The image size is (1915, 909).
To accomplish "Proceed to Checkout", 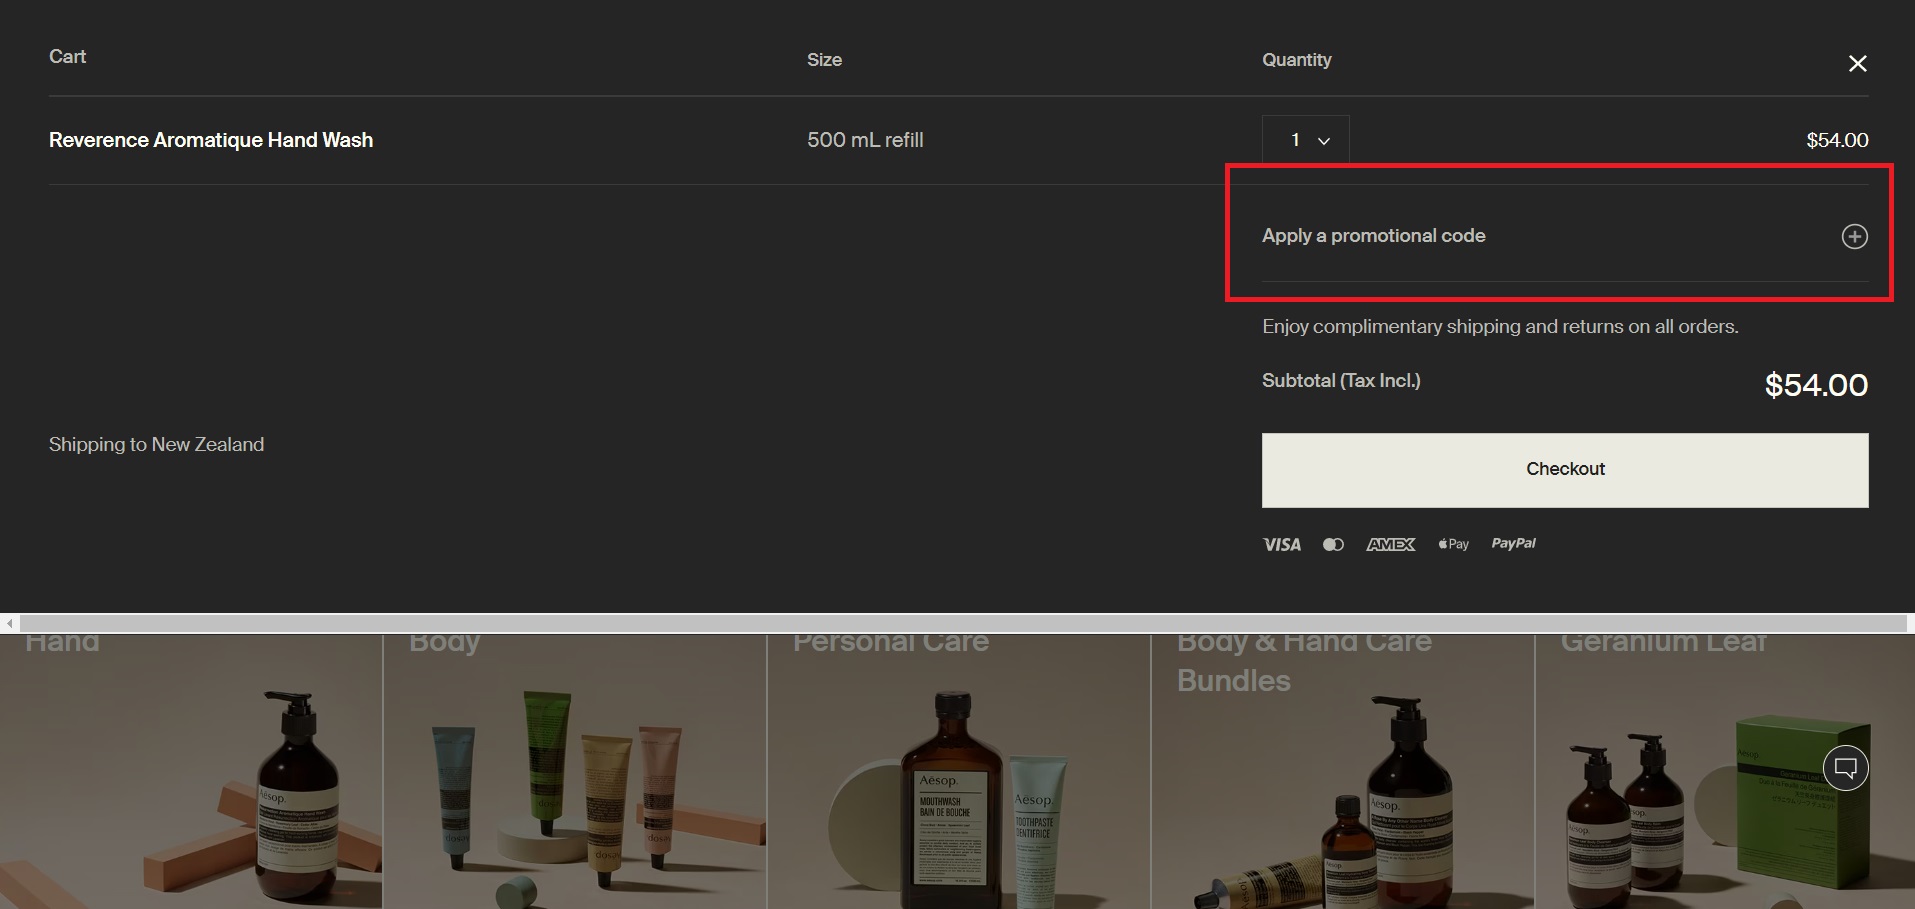I will [1565, 470].
